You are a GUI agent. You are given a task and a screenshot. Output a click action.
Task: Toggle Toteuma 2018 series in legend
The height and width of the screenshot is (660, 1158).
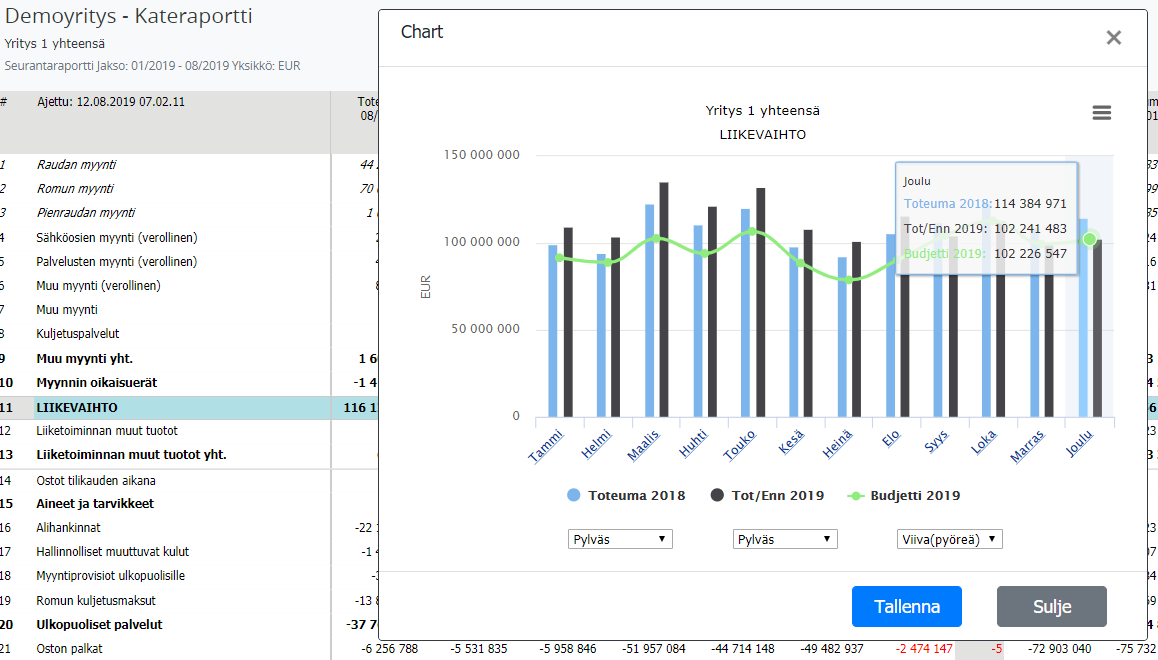[x=627, y=495]
